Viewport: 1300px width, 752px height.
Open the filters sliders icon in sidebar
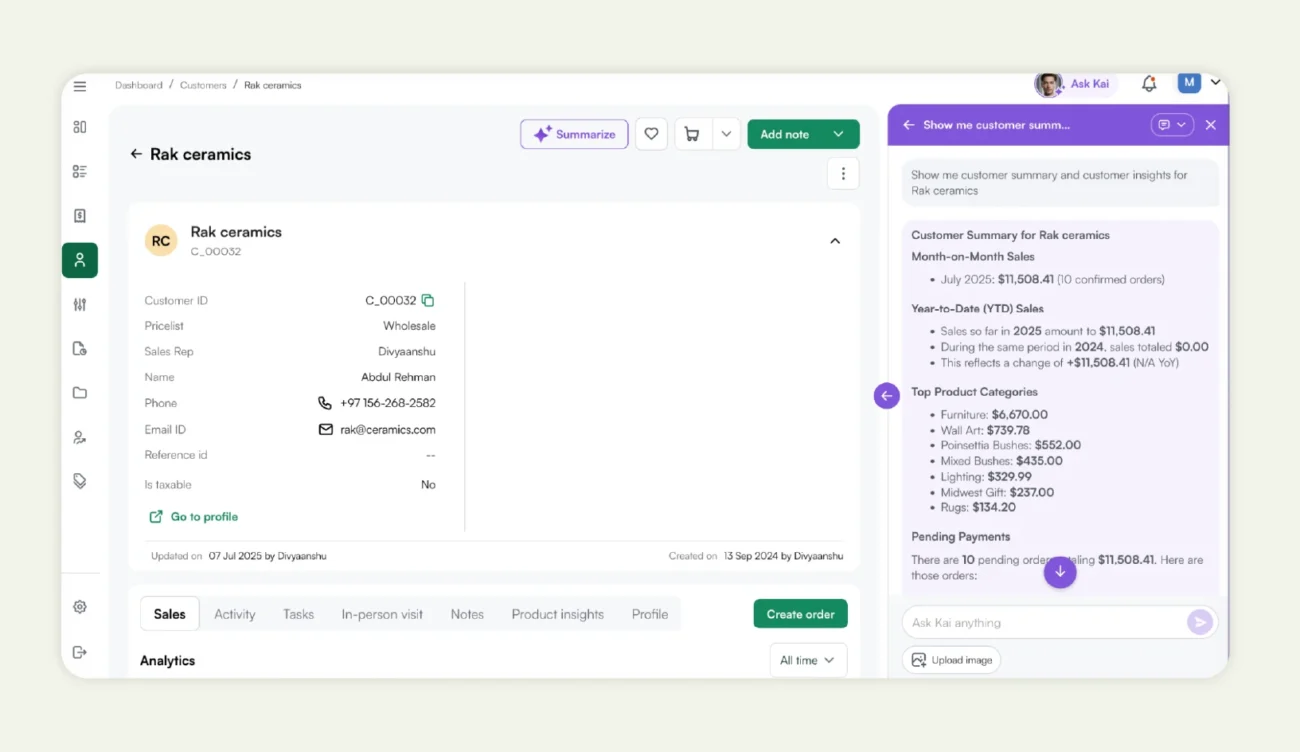point(80,304)
